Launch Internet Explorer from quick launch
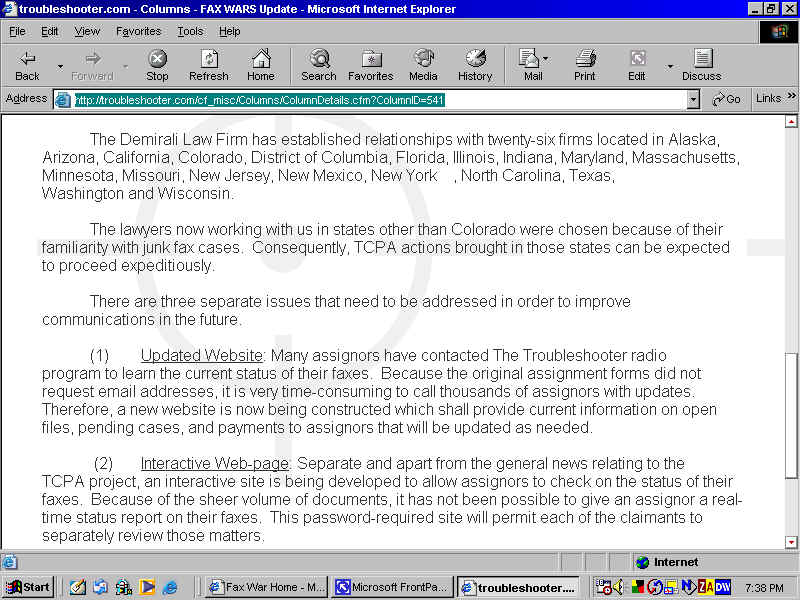The height and width of the screenshot is (600, 800). click(170, 587)
